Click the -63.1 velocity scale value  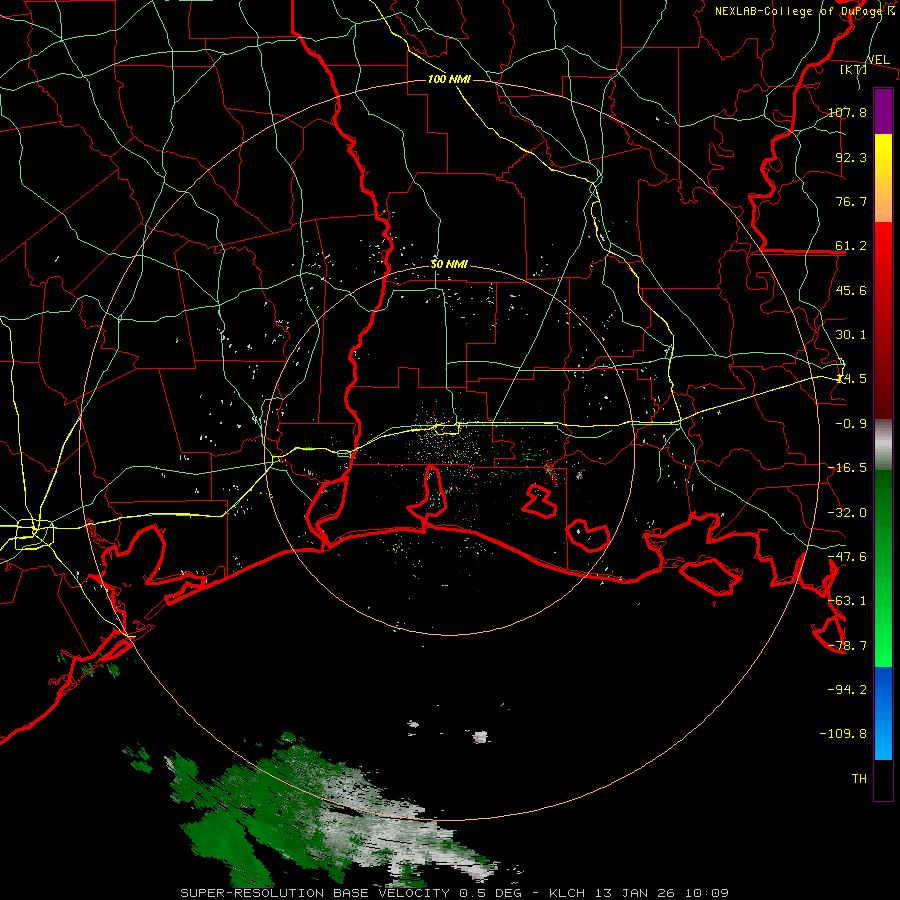pyautogui.click(x=847, y=601)
